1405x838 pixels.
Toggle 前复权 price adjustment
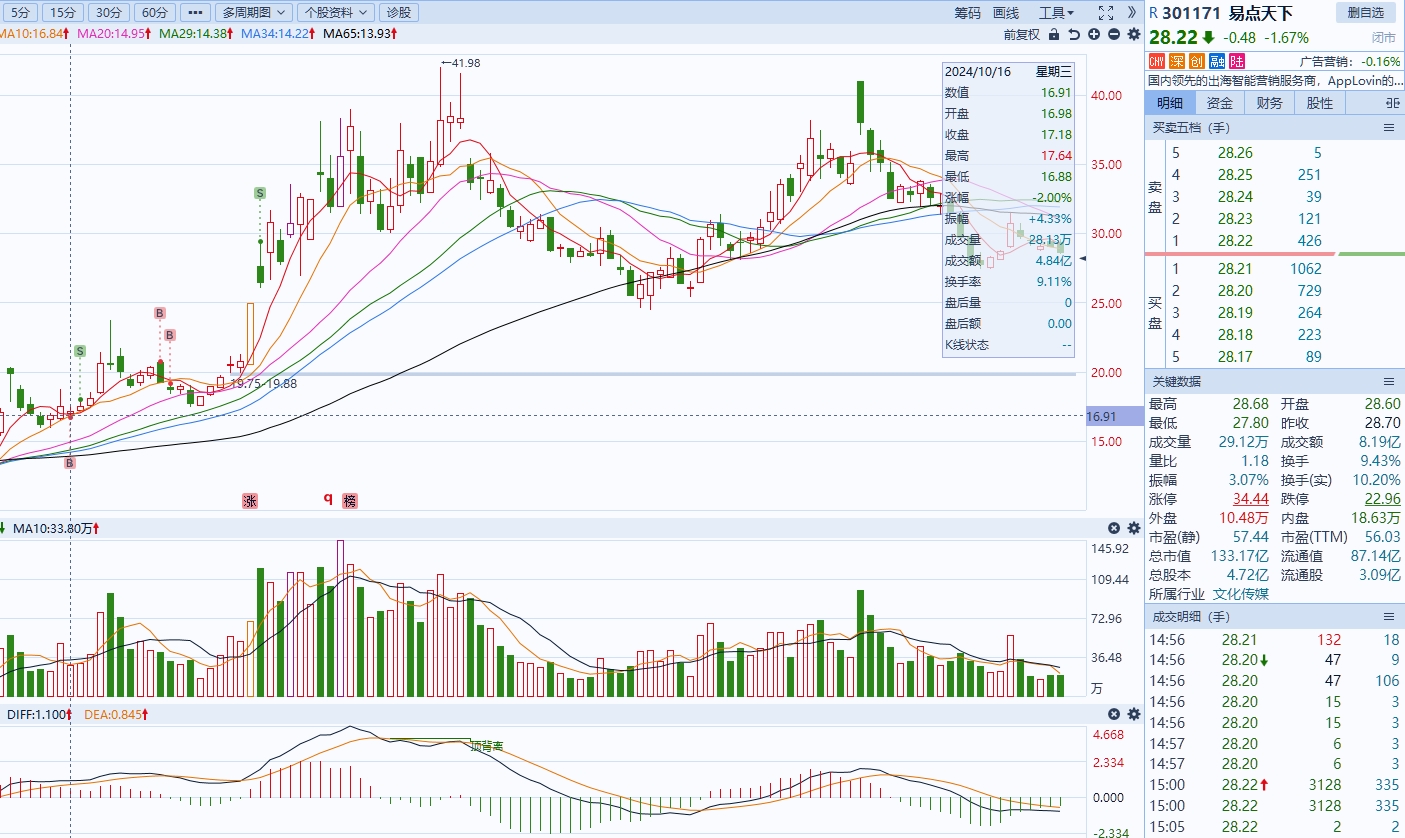[x=1022, y=34]
